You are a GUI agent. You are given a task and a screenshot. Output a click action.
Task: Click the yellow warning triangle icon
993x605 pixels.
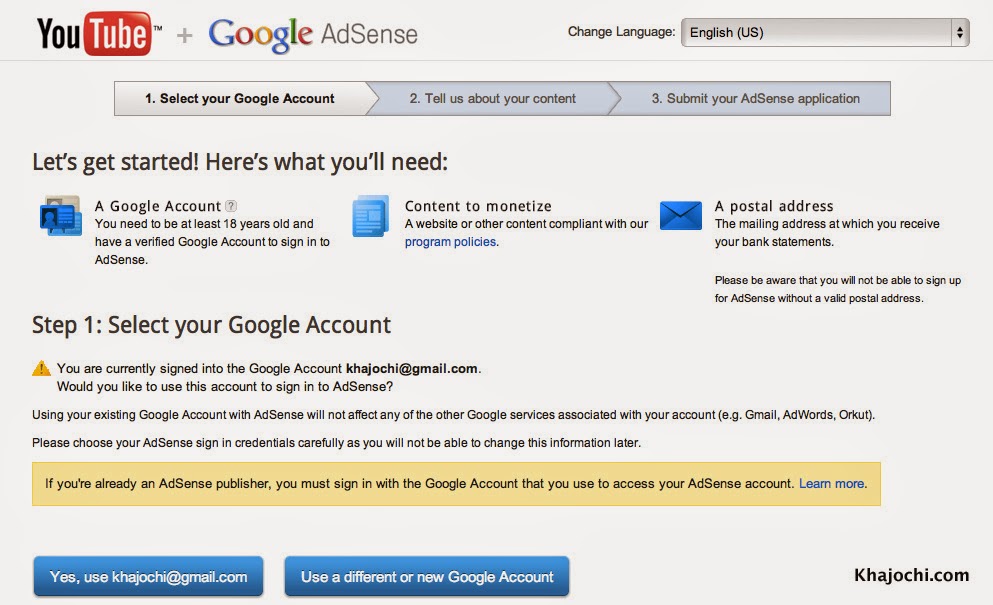[x=42, y=368]
